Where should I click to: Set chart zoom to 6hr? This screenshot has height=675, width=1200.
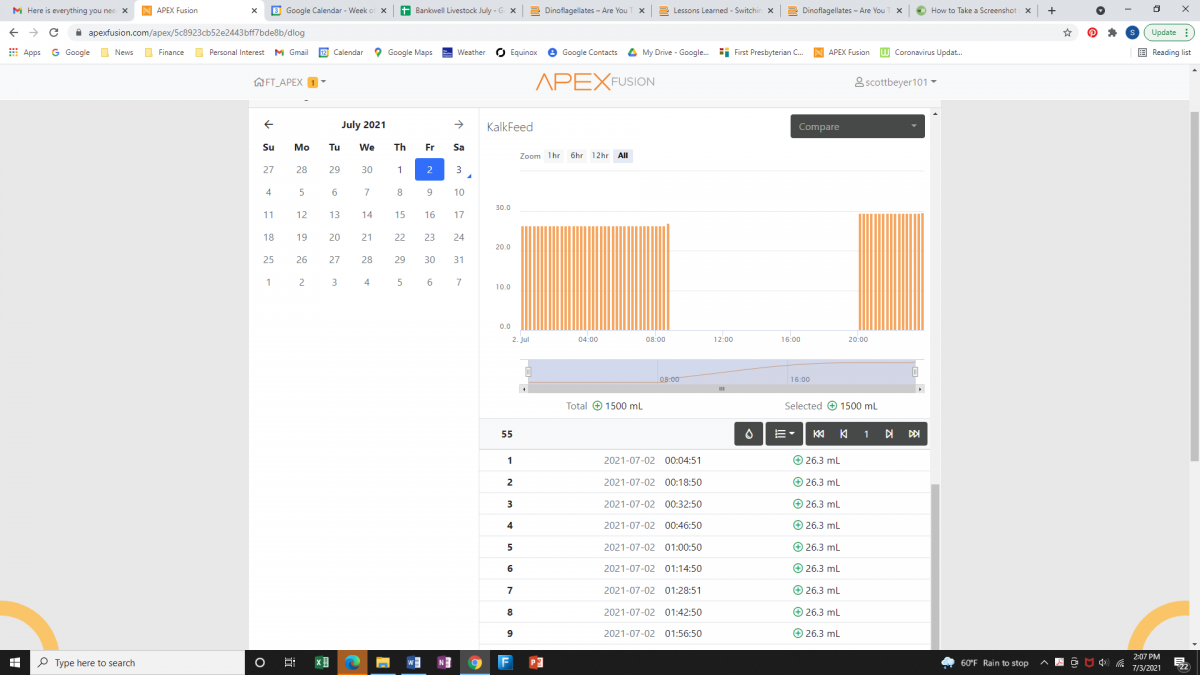click(577, 156)
